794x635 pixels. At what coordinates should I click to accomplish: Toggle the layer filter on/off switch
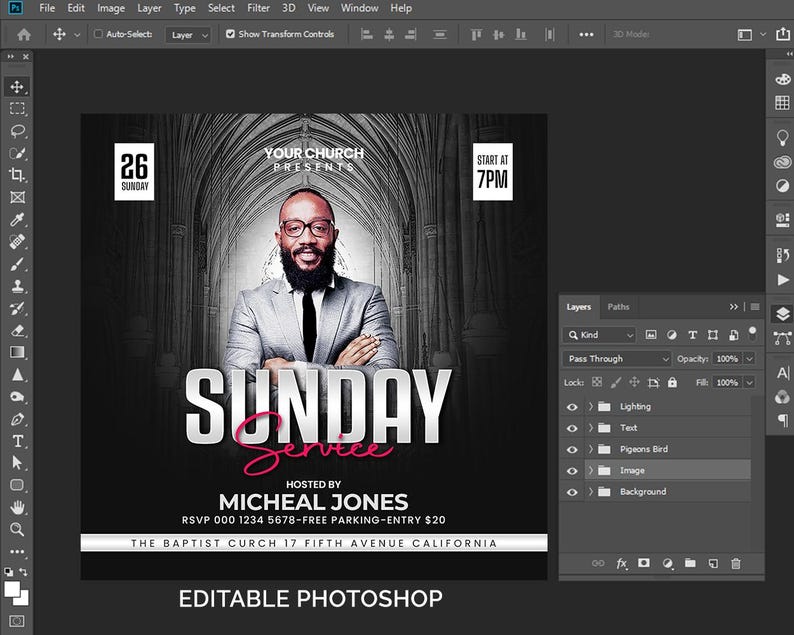click(752, 334)
